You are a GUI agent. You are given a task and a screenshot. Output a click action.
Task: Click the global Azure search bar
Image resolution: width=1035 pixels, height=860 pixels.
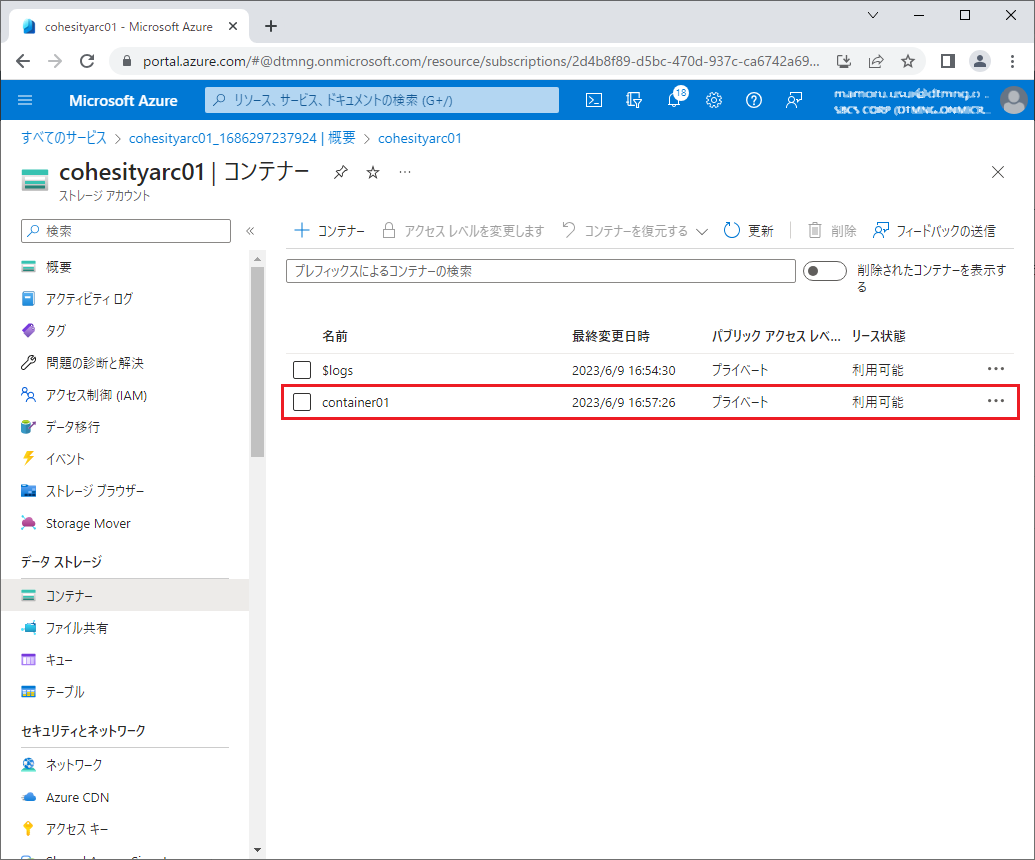coord(382,100)
